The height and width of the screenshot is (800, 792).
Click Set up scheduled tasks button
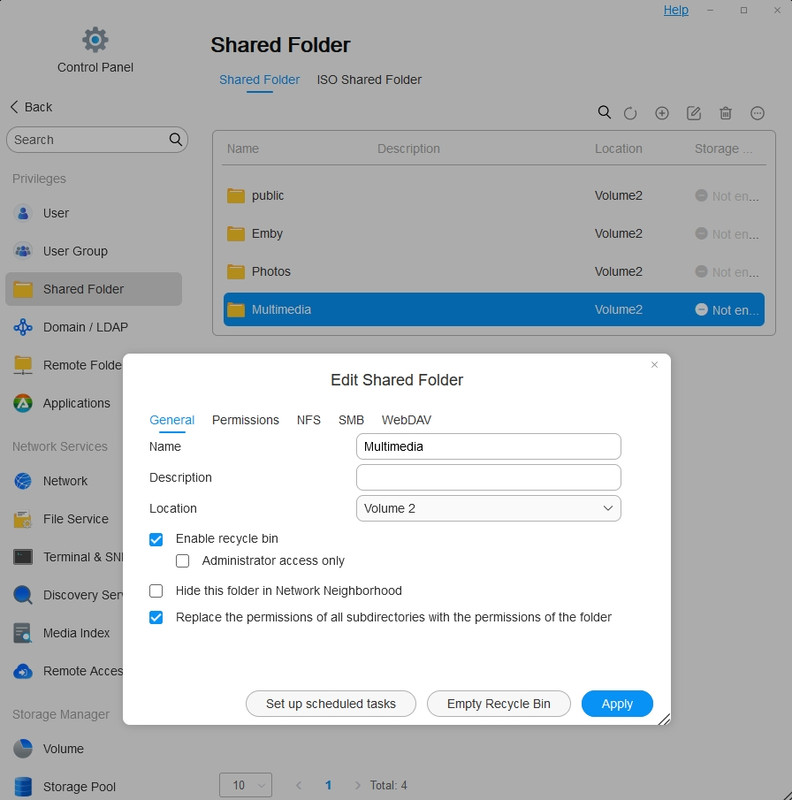click(x=331, y=704)
